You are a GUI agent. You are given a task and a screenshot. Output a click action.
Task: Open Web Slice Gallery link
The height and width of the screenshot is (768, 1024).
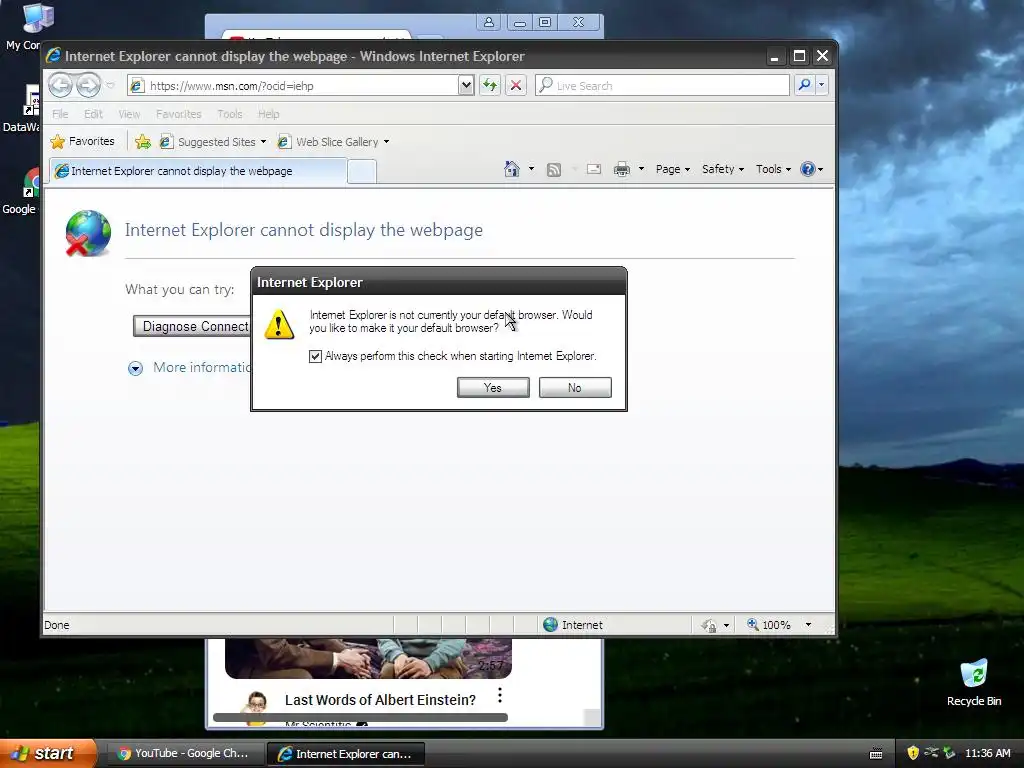(x=328, y=142)
